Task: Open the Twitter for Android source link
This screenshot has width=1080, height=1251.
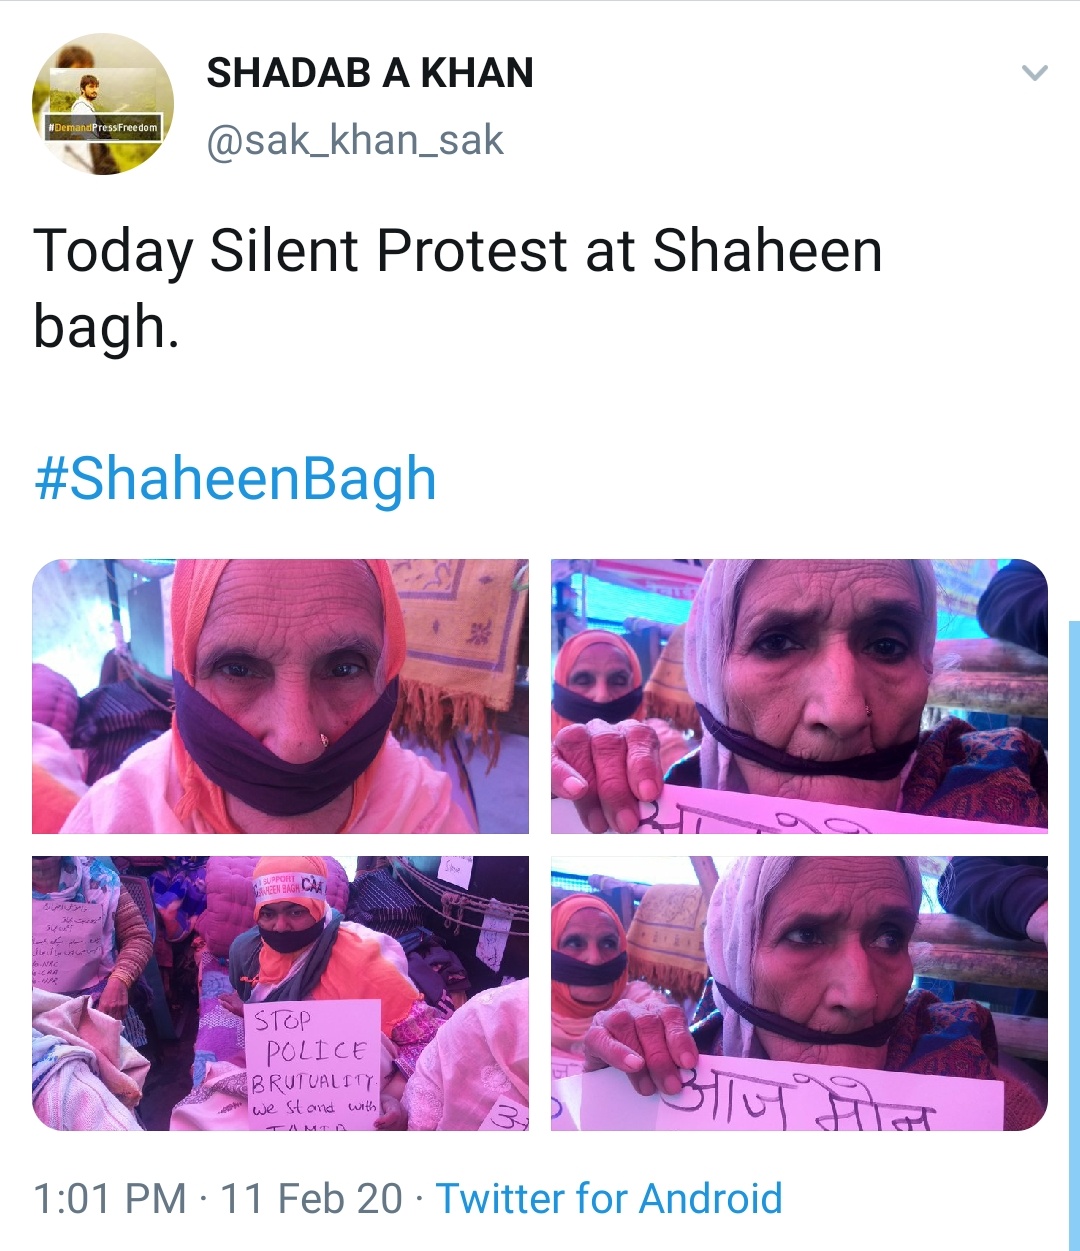Action: 609,1198
